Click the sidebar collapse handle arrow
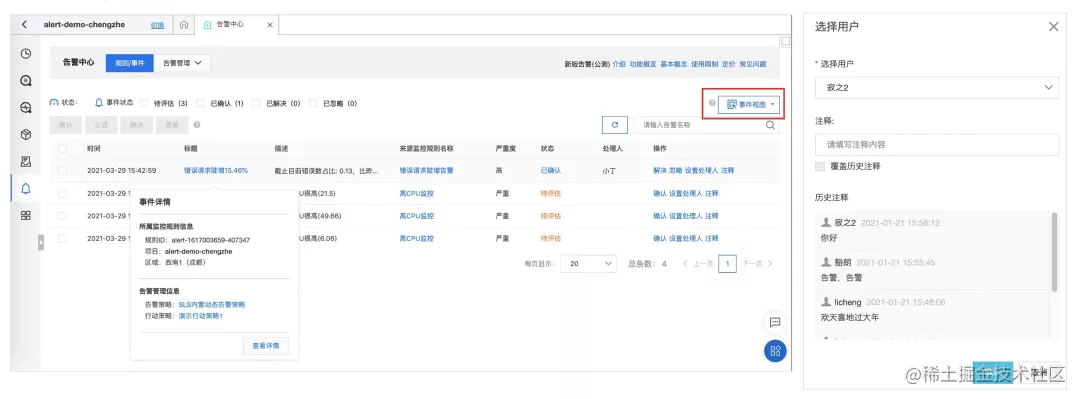The image size is (1080, 399). pyautogui.click(x=41, y=242)
